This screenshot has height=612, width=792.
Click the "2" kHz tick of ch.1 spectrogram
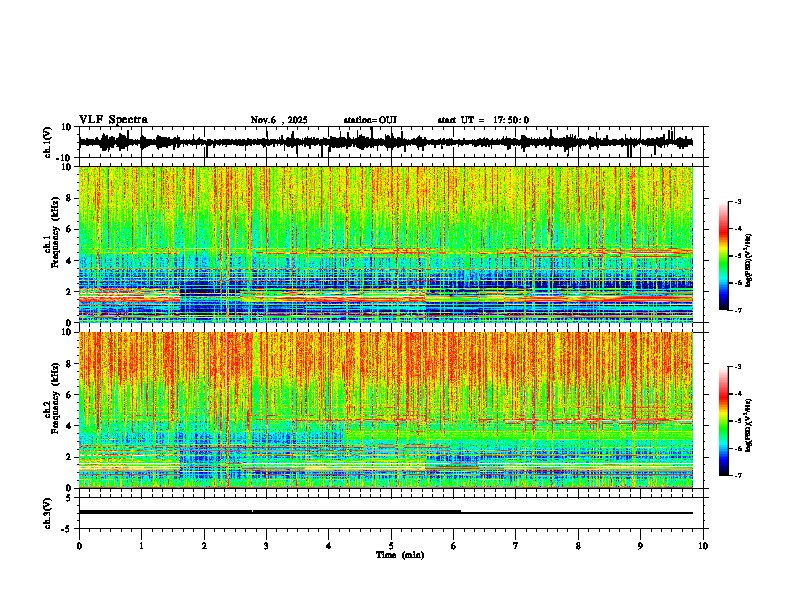click(x=69, y=291)
